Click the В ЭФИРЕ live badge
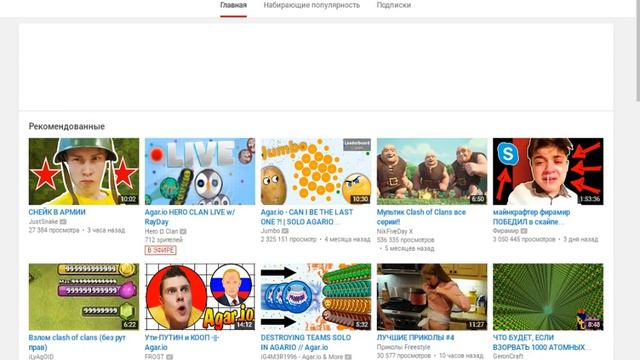Image resolution: width=640 pixels, height=360 pixels. (160, 250)
